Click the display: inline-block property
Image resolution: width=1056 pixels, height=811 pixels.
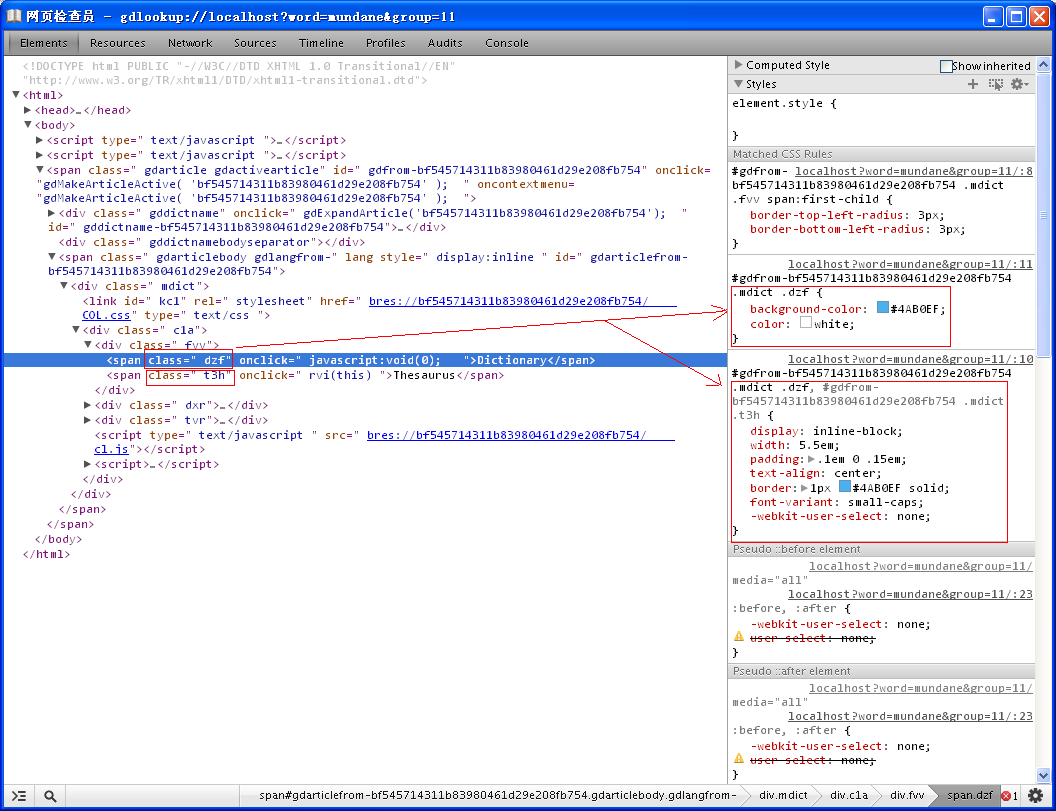coord(826,431)
